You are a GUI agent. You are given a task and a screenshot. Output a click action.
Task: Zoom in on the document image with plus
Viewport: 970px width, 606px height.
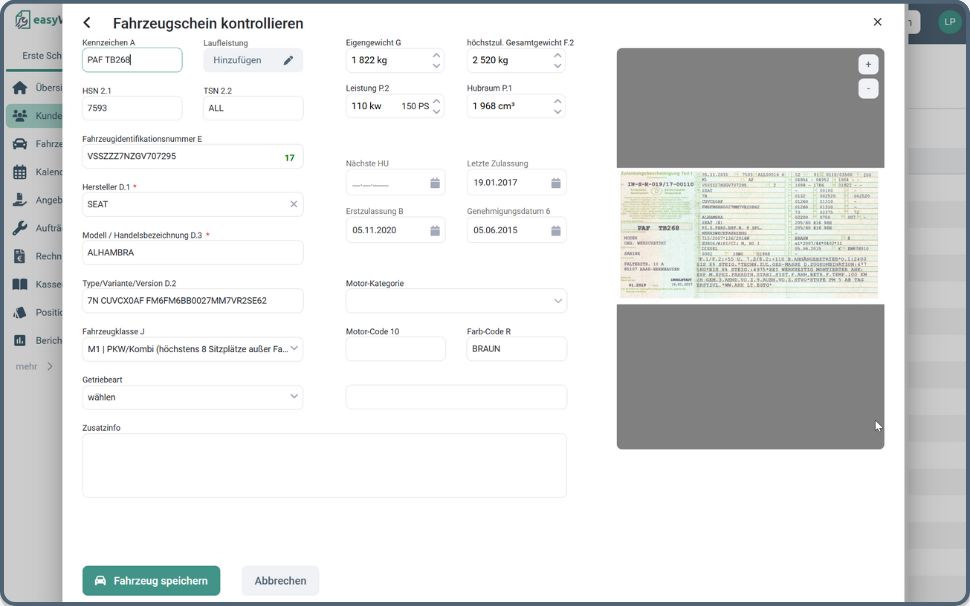(868, 64)
